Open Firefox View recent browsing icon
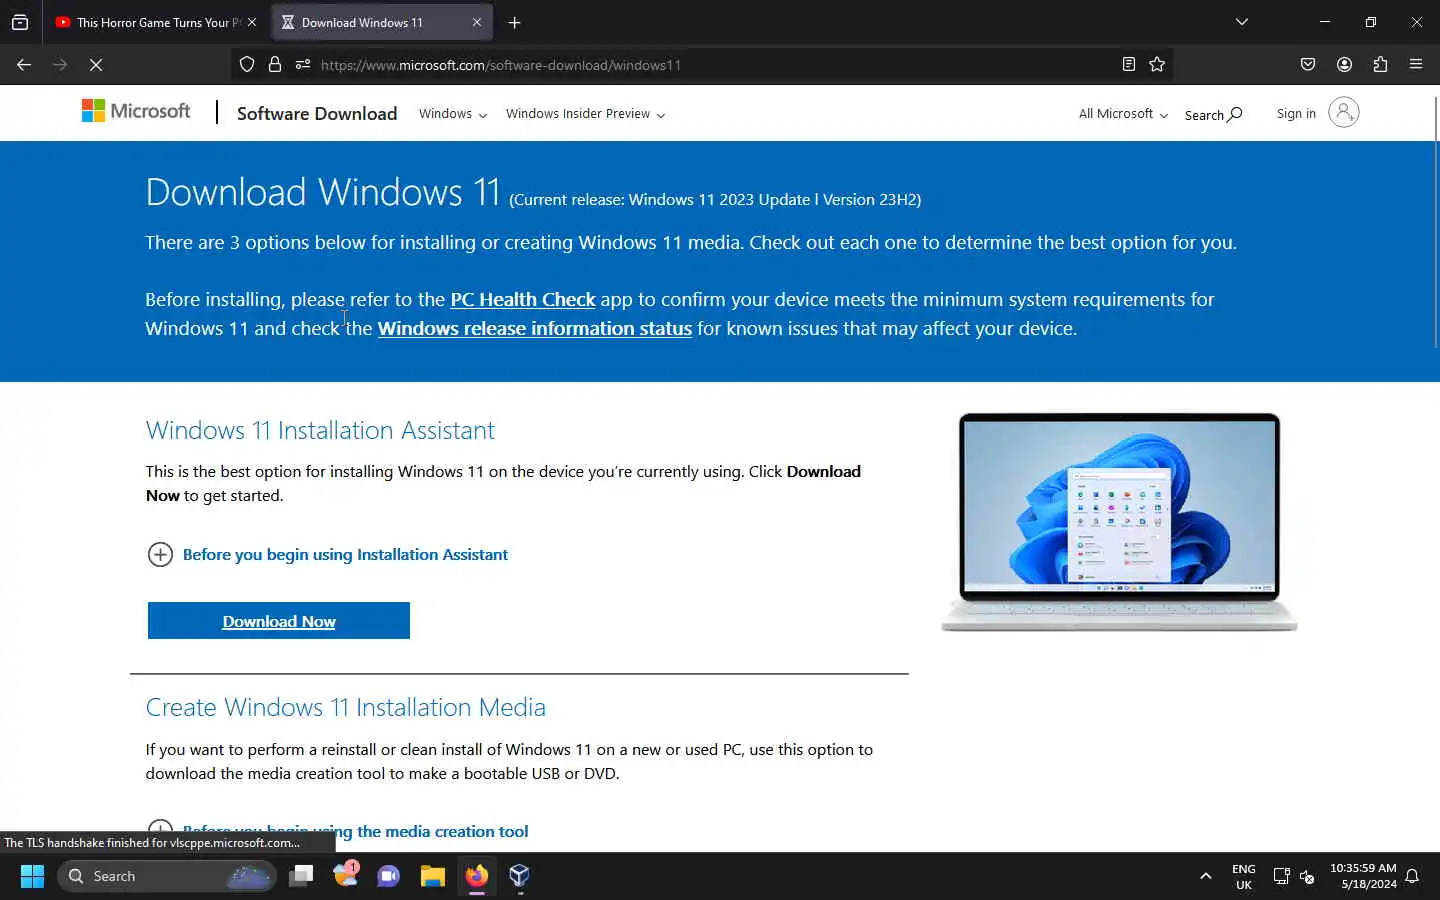Image resolution: width=1440 pixels, height=900 pixels. tap(20, 22)
